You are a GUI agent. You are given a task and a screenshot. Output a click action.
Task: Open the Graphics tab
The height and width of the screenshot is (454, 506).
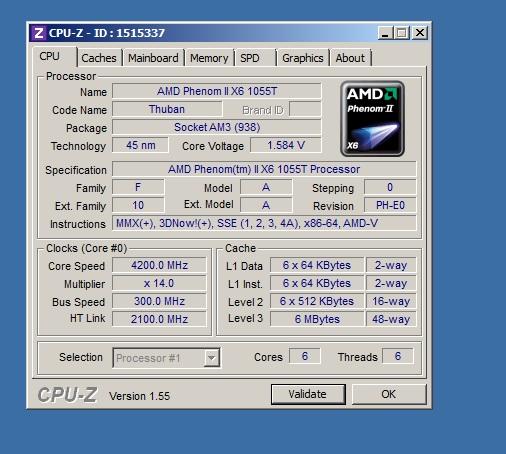pos(303,58)
